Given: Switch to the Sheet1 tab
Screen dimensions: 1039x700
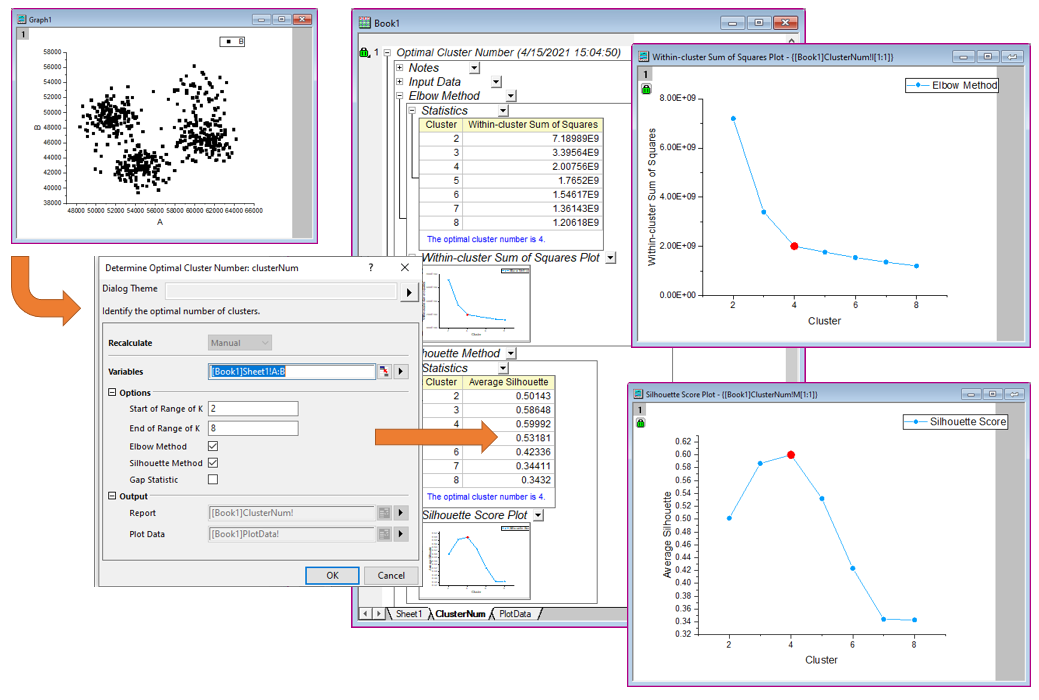Looking at the screenshot, I should pyautogui.click(x=408, y=614).
